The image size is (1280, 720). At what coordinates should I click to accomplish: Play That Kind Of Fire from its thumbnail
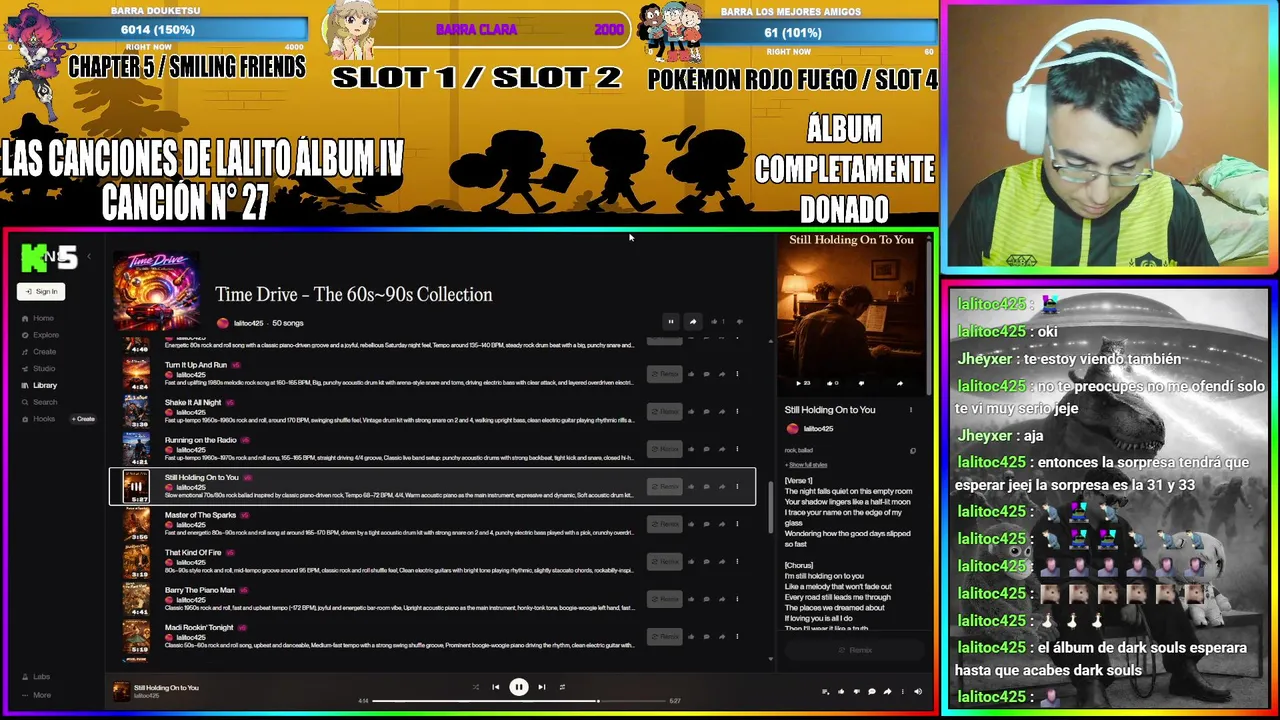(x=135, y=561)
